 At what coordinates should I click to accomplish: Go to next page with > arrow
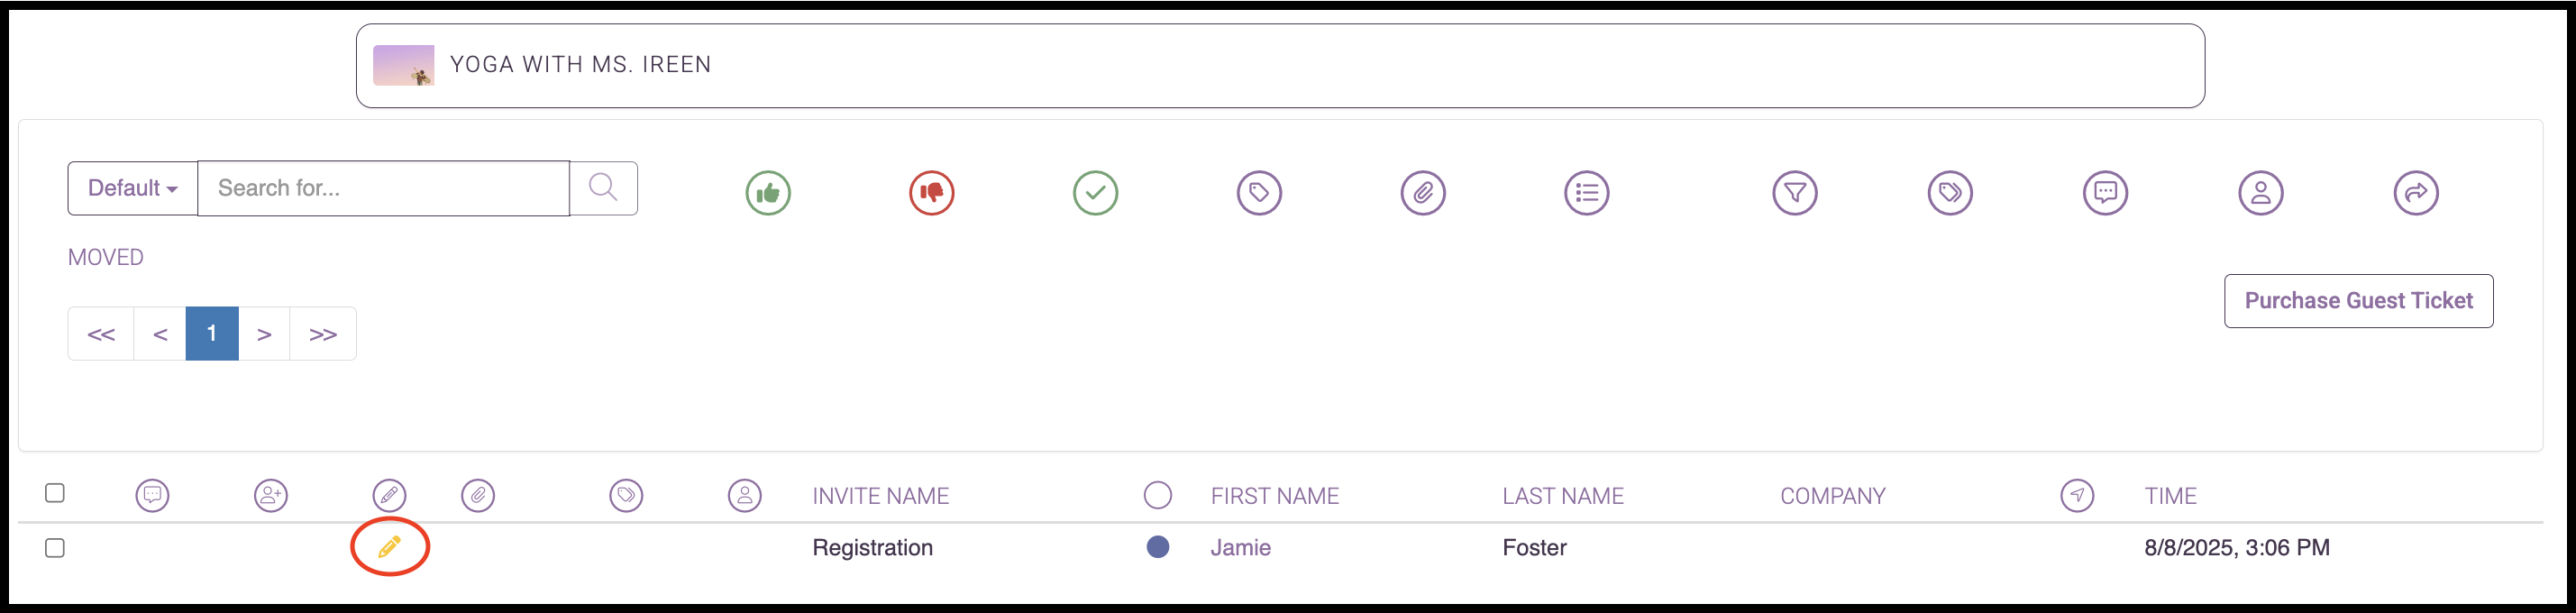[x=264, y=334]
